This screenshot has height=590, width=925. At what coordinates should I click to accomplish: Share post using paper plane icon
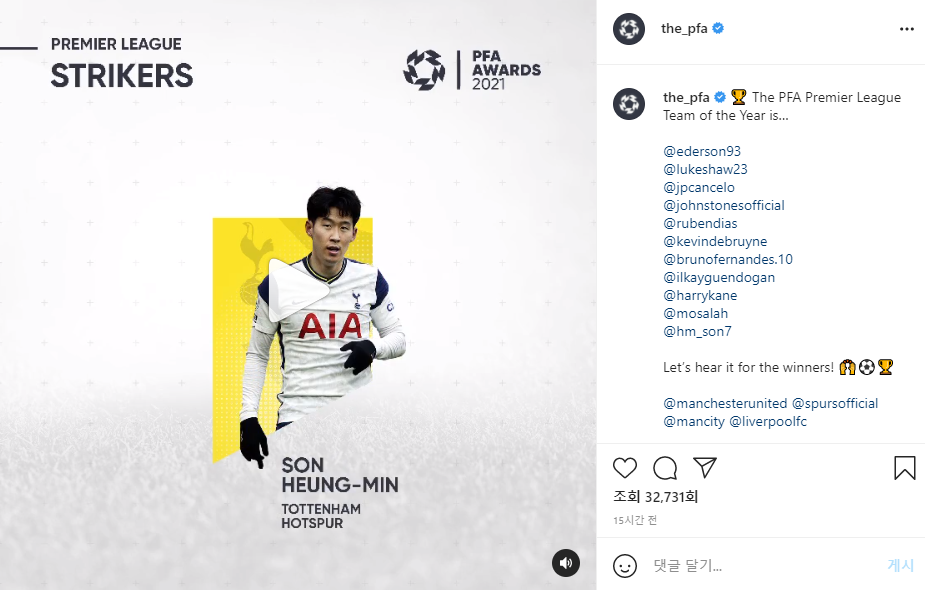pyautogui.click(x=704, y=467)
